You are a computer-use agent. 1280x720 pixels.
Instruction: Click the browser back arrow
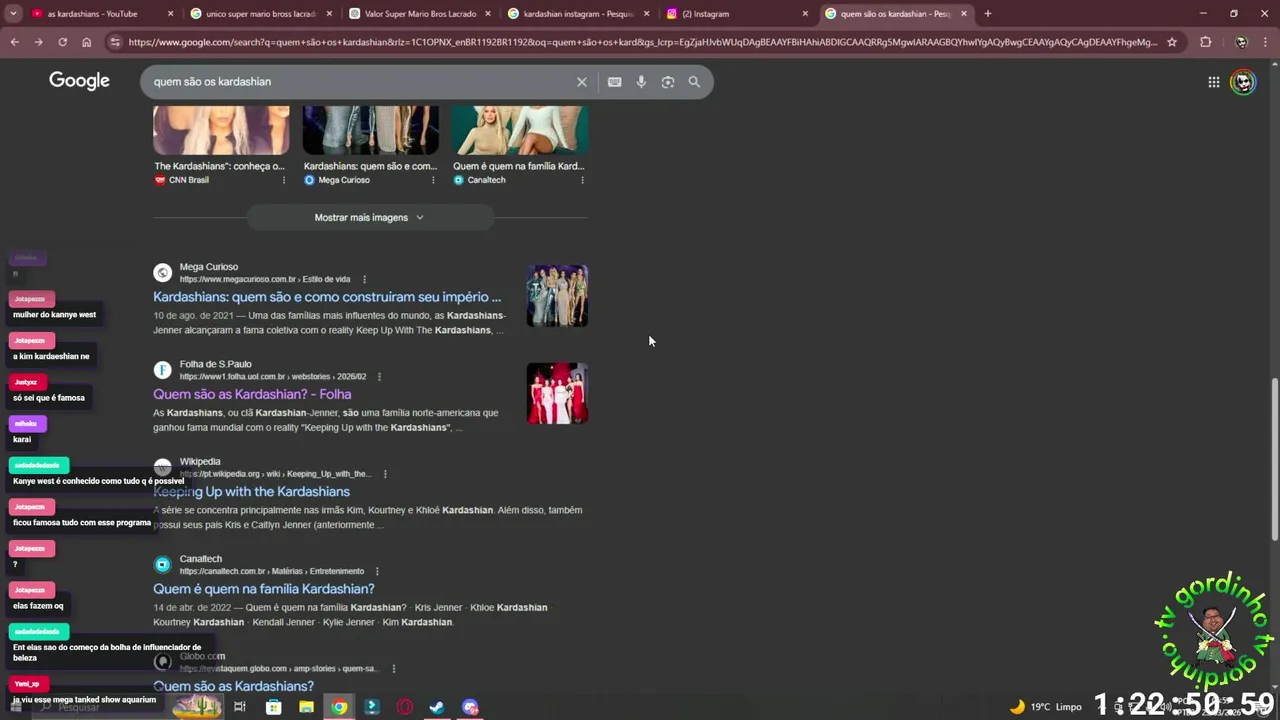coord(14,42)
